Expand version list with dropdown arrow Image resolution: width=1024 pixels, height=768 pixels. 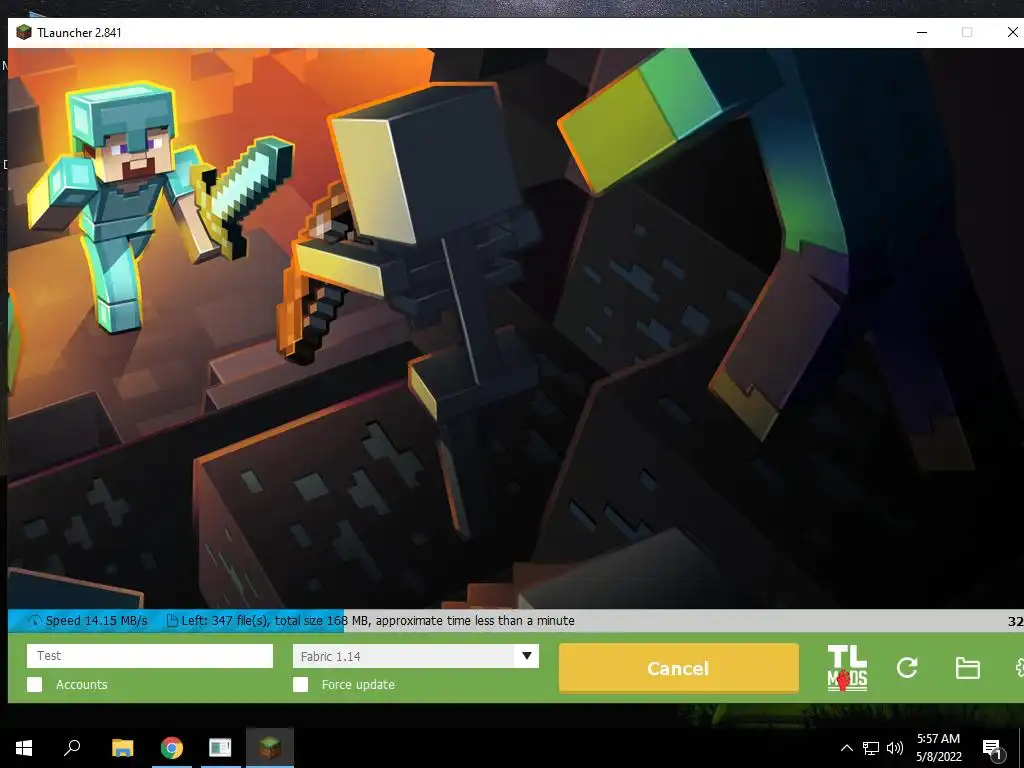click(526, 656)
